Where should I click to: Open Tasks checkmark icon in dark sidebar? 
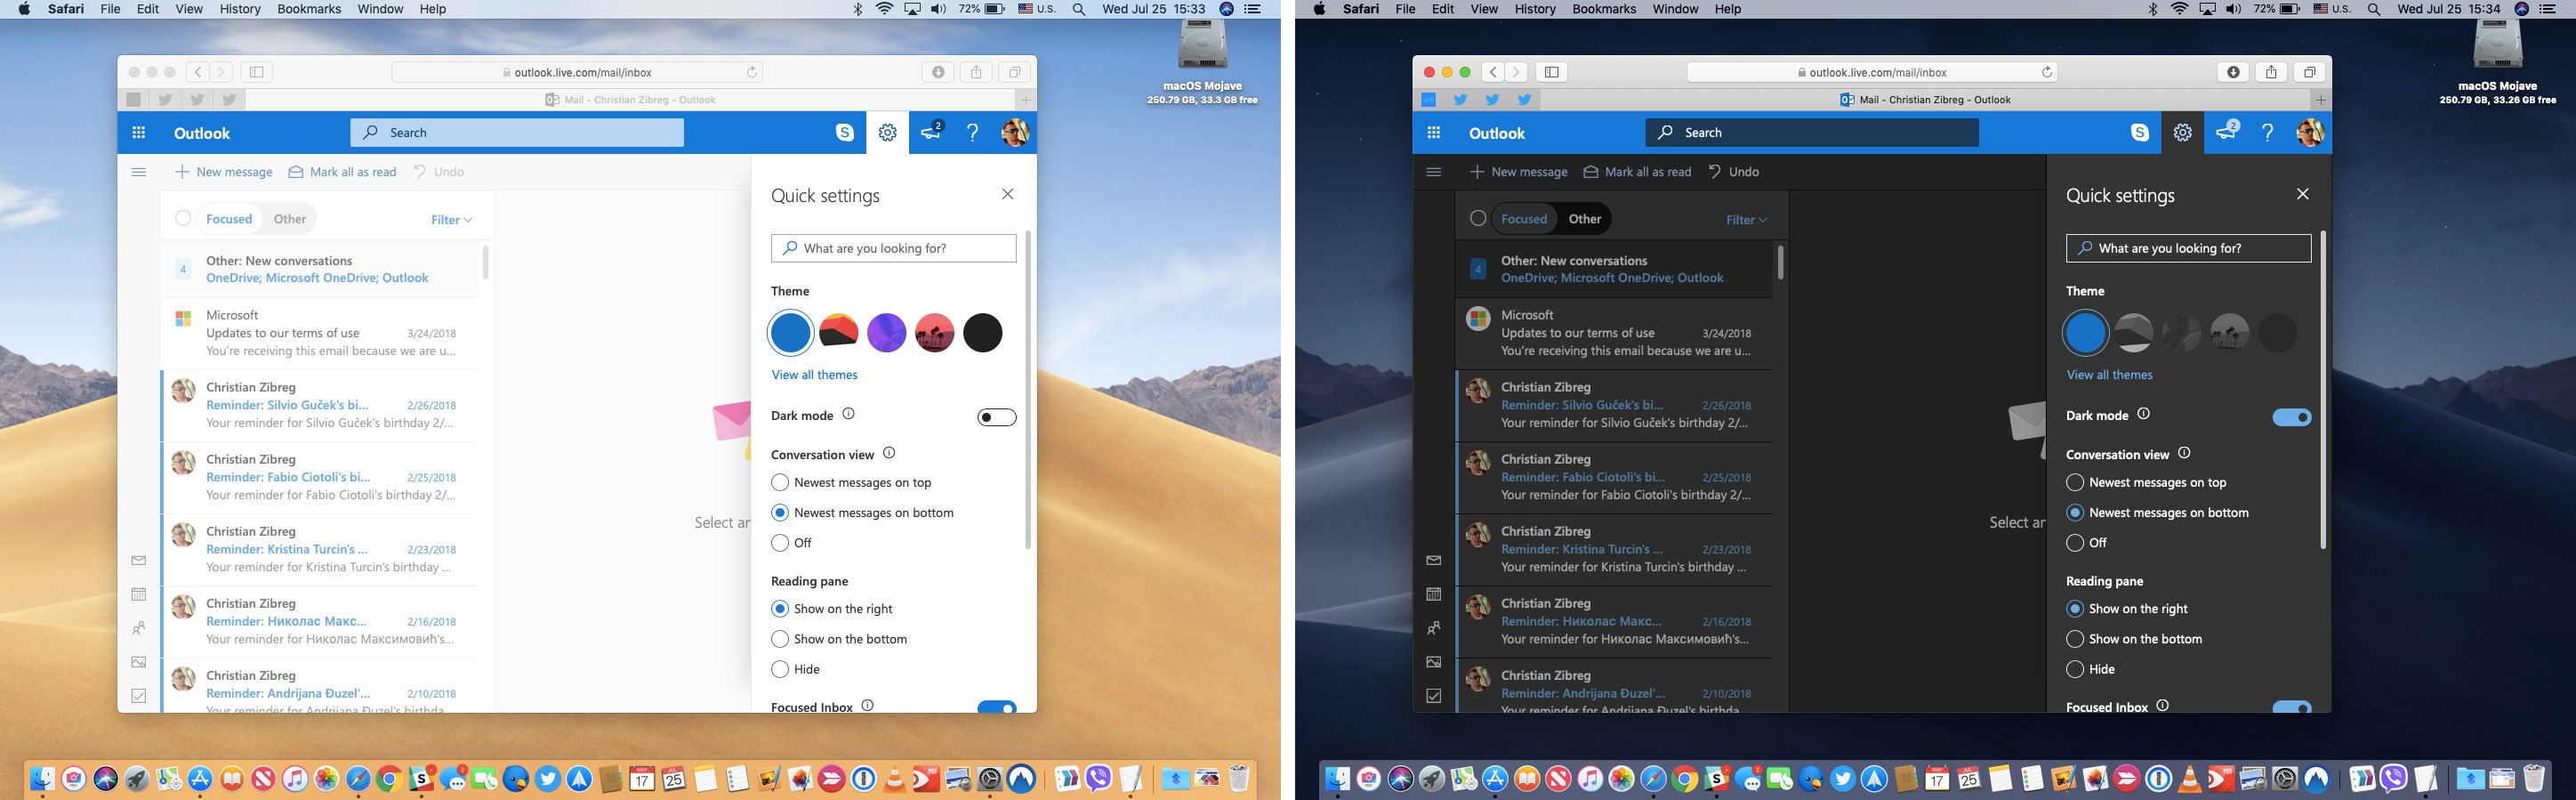(1434, 696)
